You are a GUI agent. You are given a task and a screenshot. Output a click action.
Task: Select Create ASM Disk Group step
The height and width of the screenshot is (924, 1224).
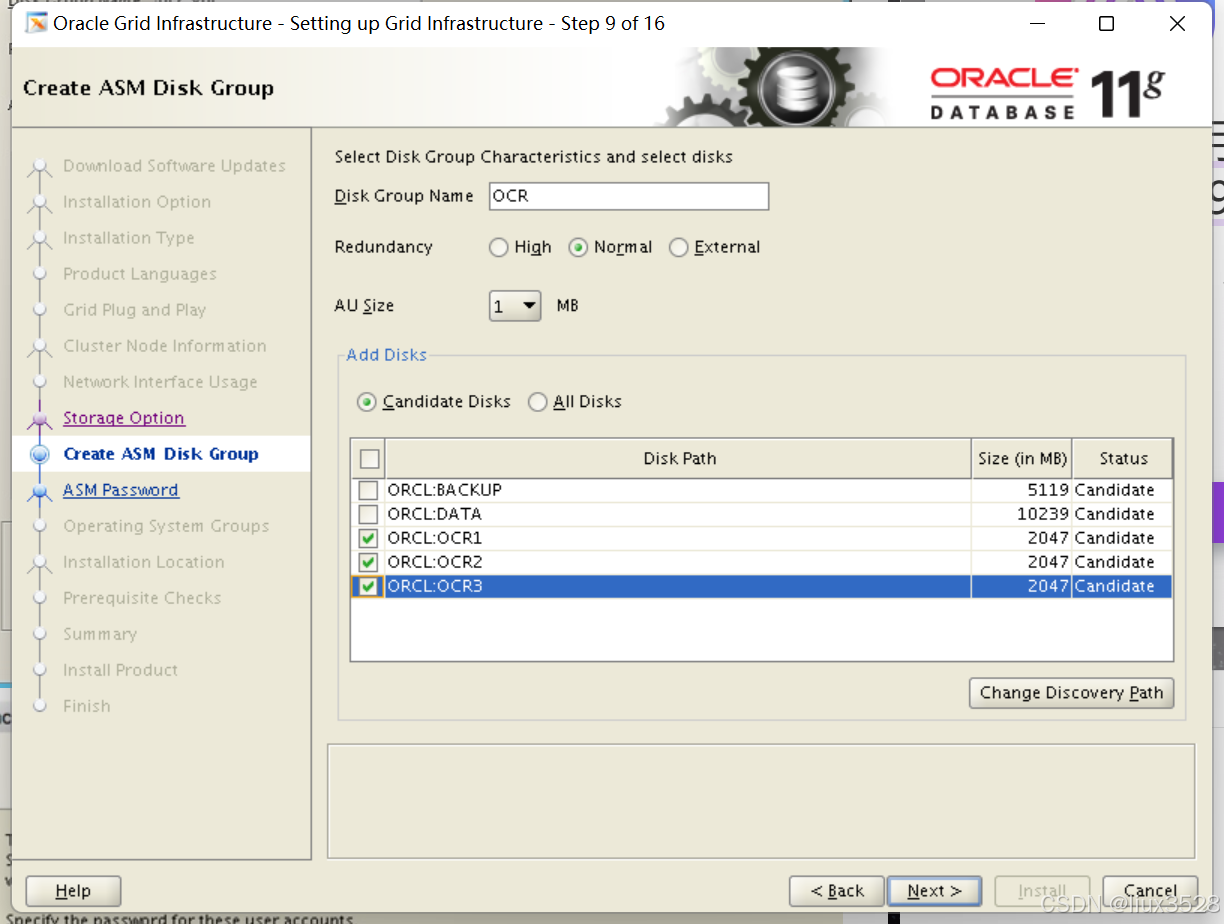coord(161,454)
